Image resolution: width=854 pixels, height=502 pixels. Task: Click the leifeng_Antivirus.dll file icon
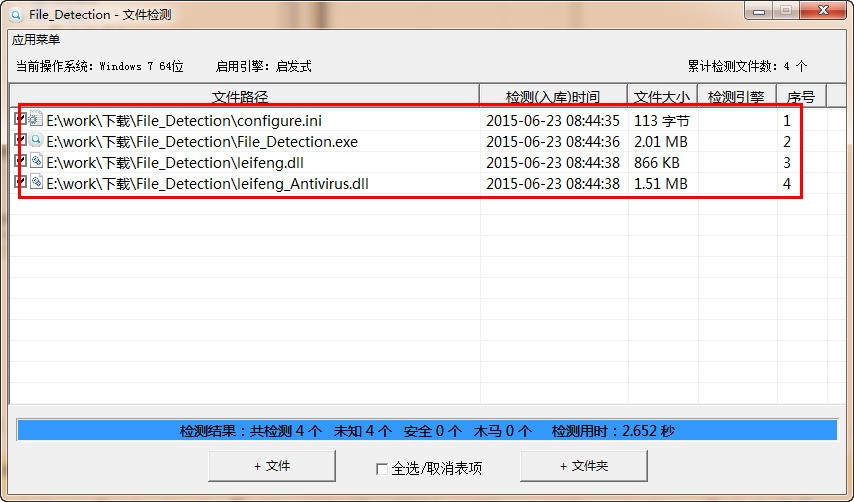pos(36,182)
